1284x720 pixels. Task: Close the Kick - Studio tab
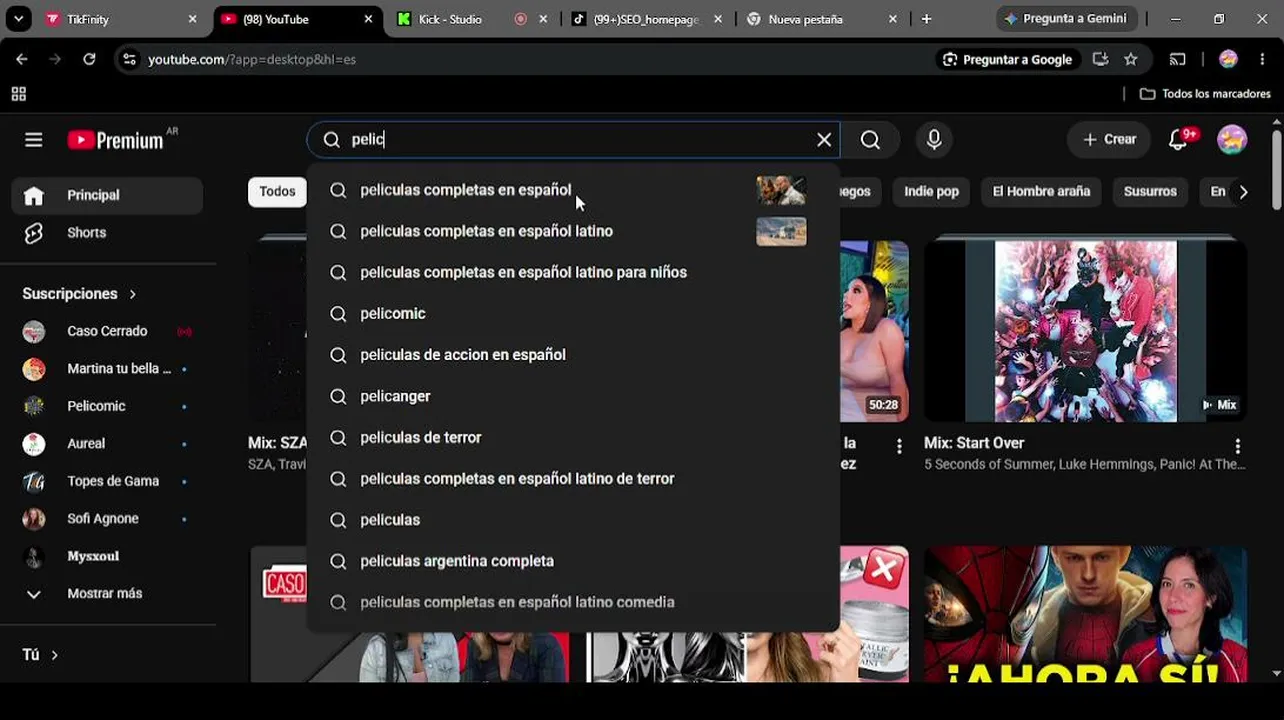[x=544, y=19]
